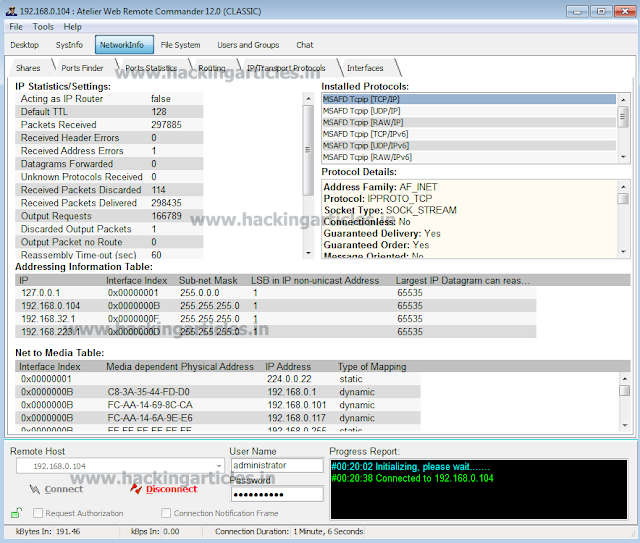The image size is (640, 543).
Task: Click Protocol Details scroll up arrow
Action: pyautogui.click(x=623, y=187)
